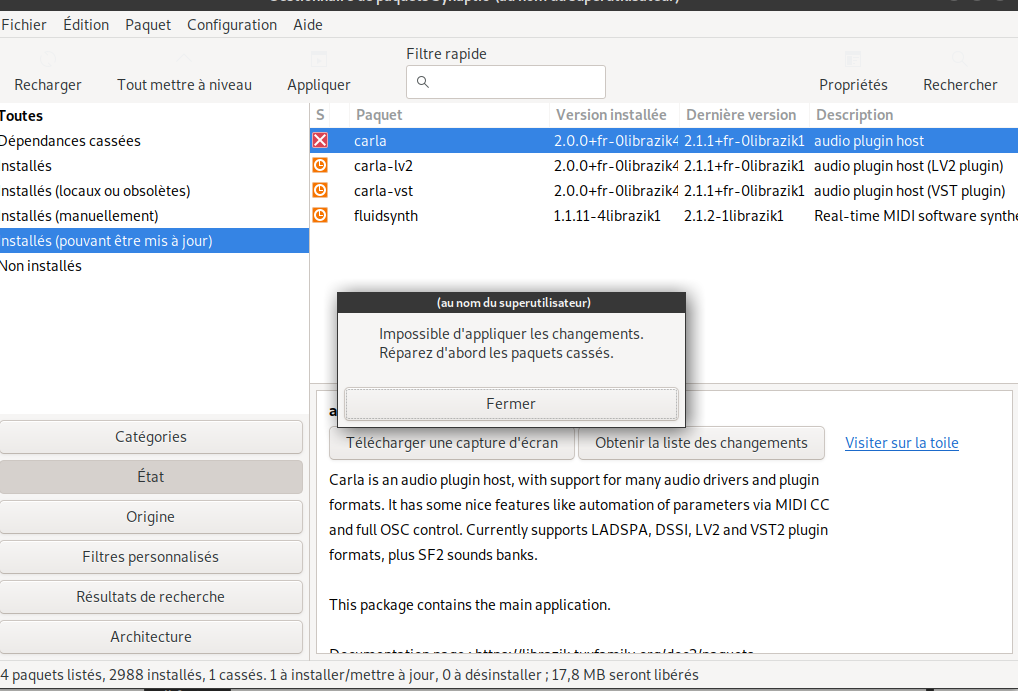Open the Fichier menu
This screenshot has width=1018, height=691.
[24, 25]
